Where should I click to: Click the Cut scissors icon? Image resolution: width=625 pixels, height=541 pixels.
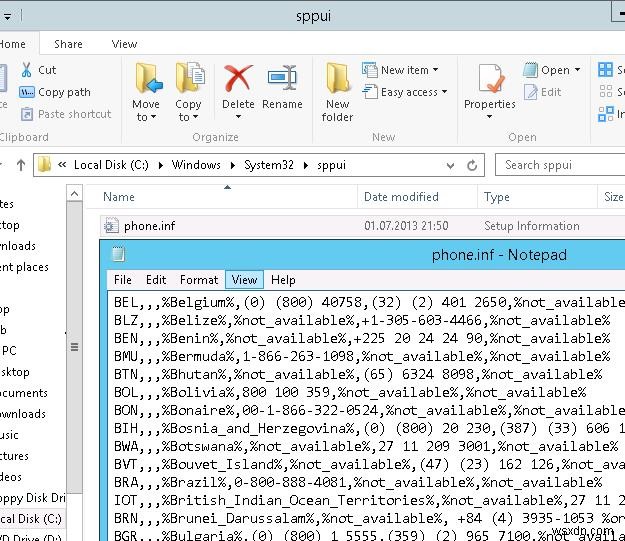pos(26,70)
